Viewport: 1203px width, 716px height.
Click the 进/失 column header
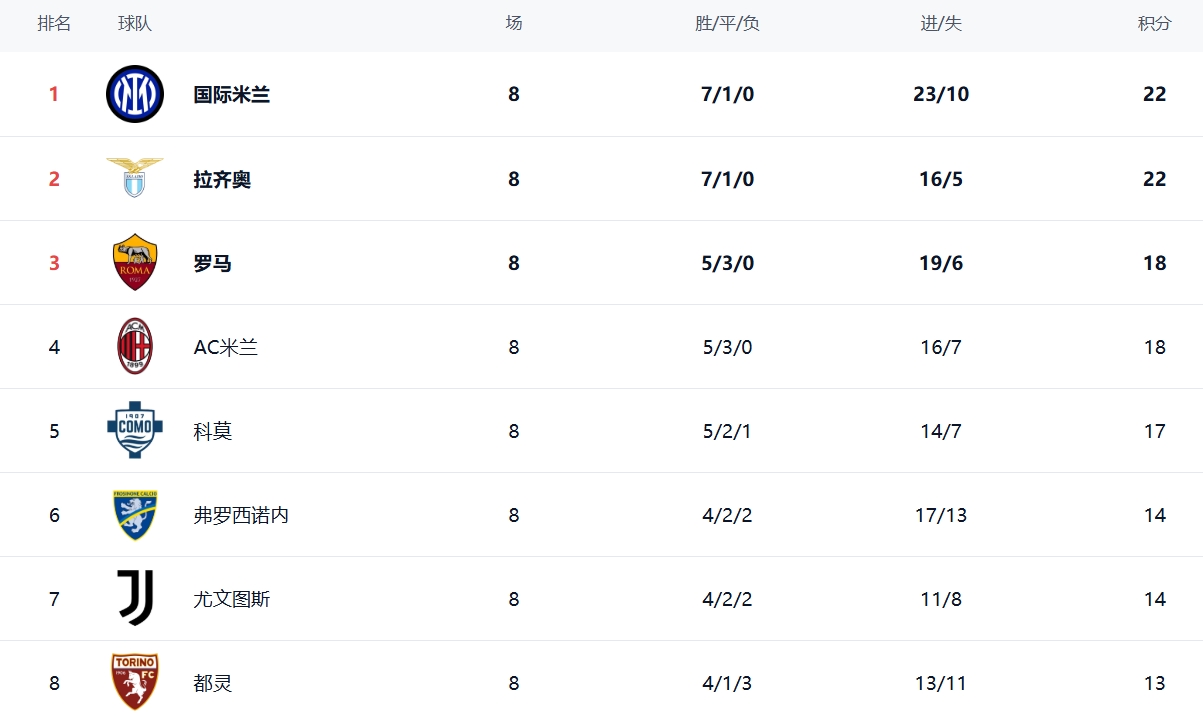pyautogui.click(x=941, y=23)
